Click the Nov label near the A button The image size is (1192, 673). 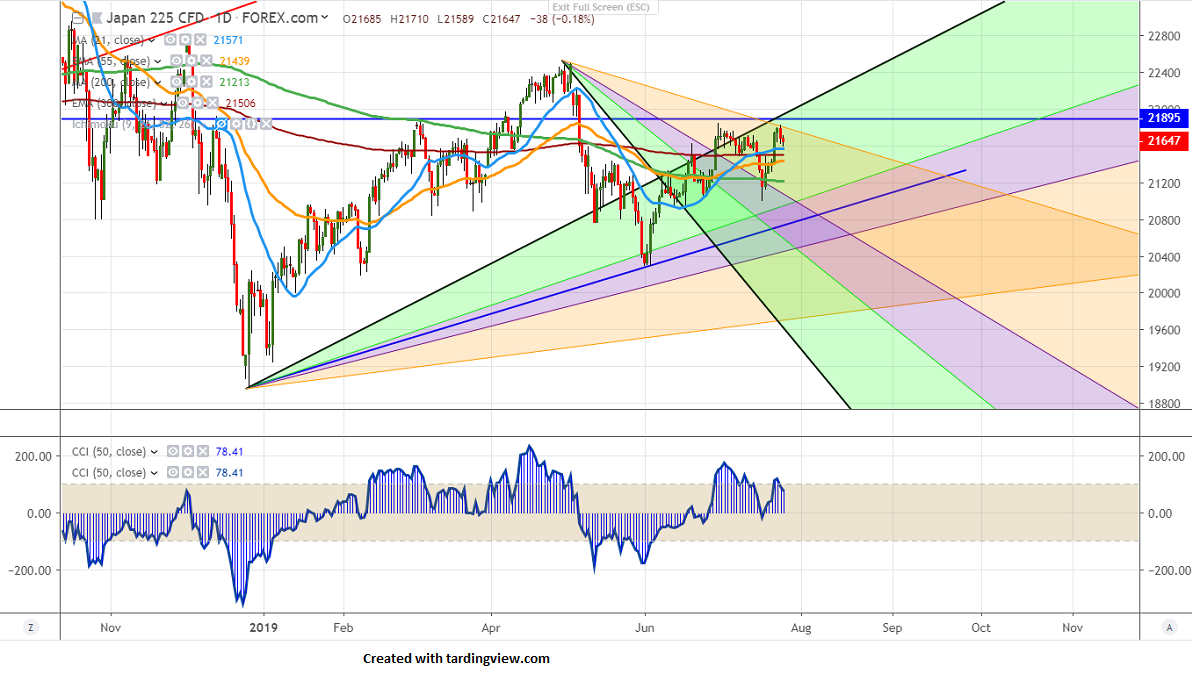pos(1073,628)
